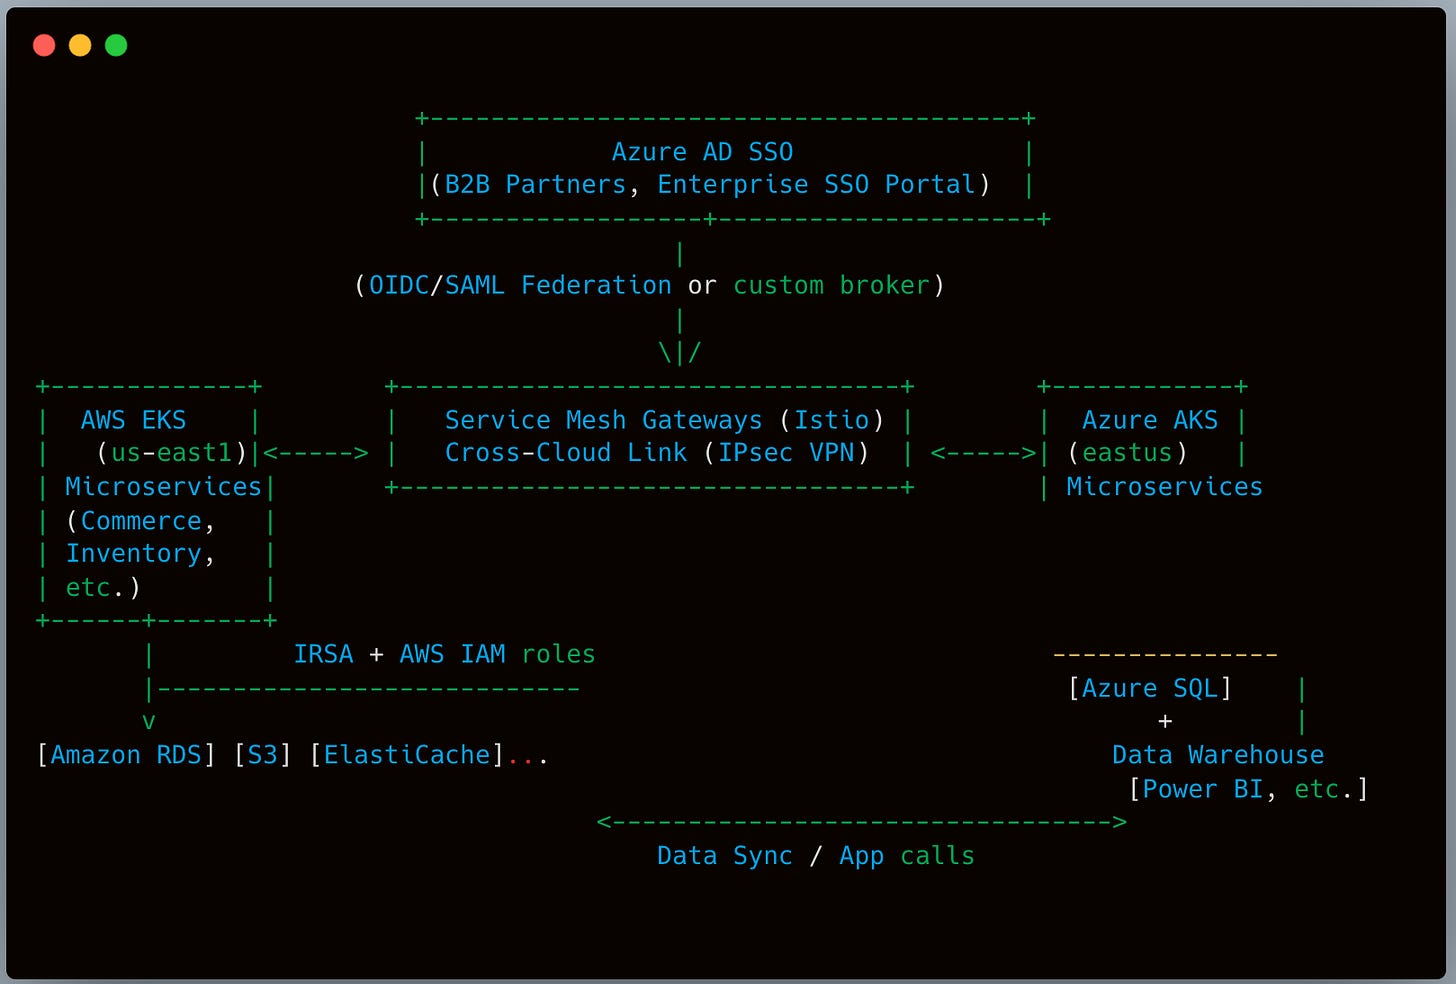Click the '[ElastiCache]' text
This screenshot has height=984, width=1456.
click(406, 755)
